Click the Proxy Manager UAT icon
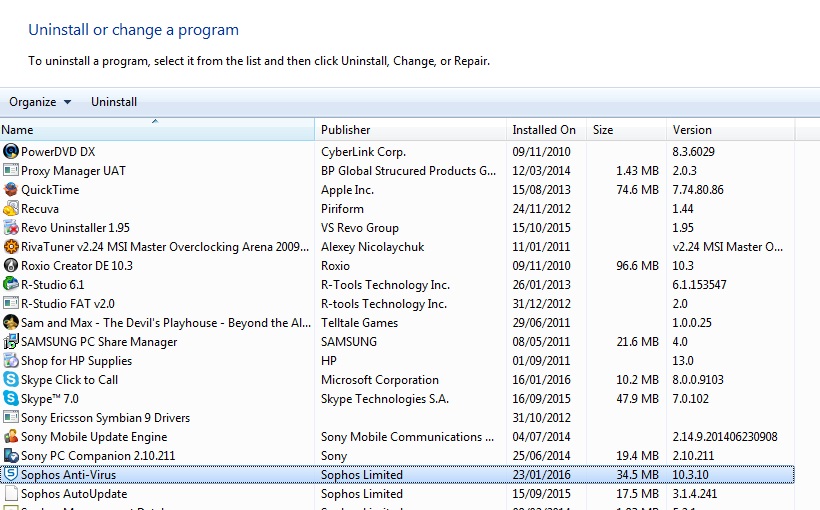This screenshot has height=510, width=820. point(10,171)
